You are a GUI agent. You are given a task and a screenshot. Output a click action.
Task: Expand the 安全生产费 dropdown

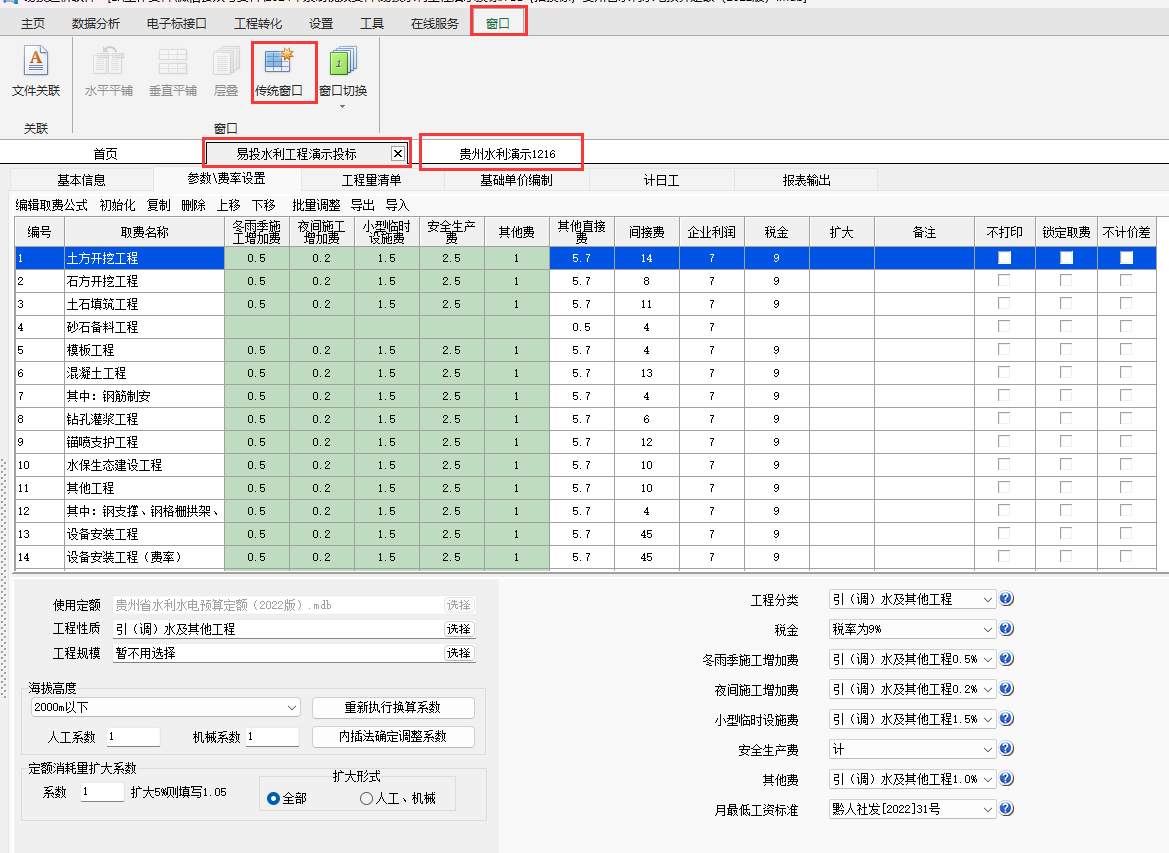coord(988,749)
